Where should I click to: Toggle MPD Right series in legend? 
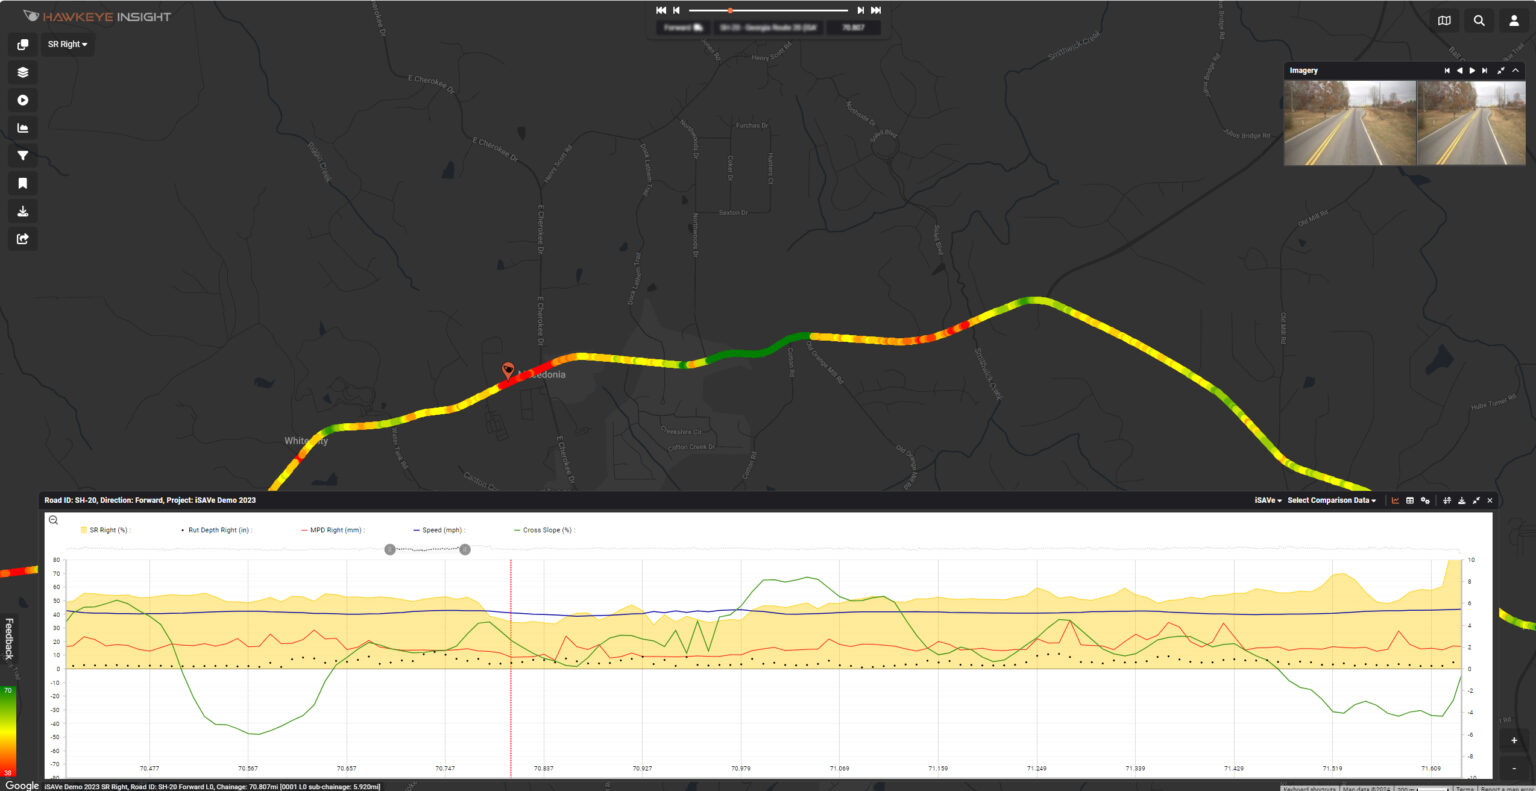(332, 530)
